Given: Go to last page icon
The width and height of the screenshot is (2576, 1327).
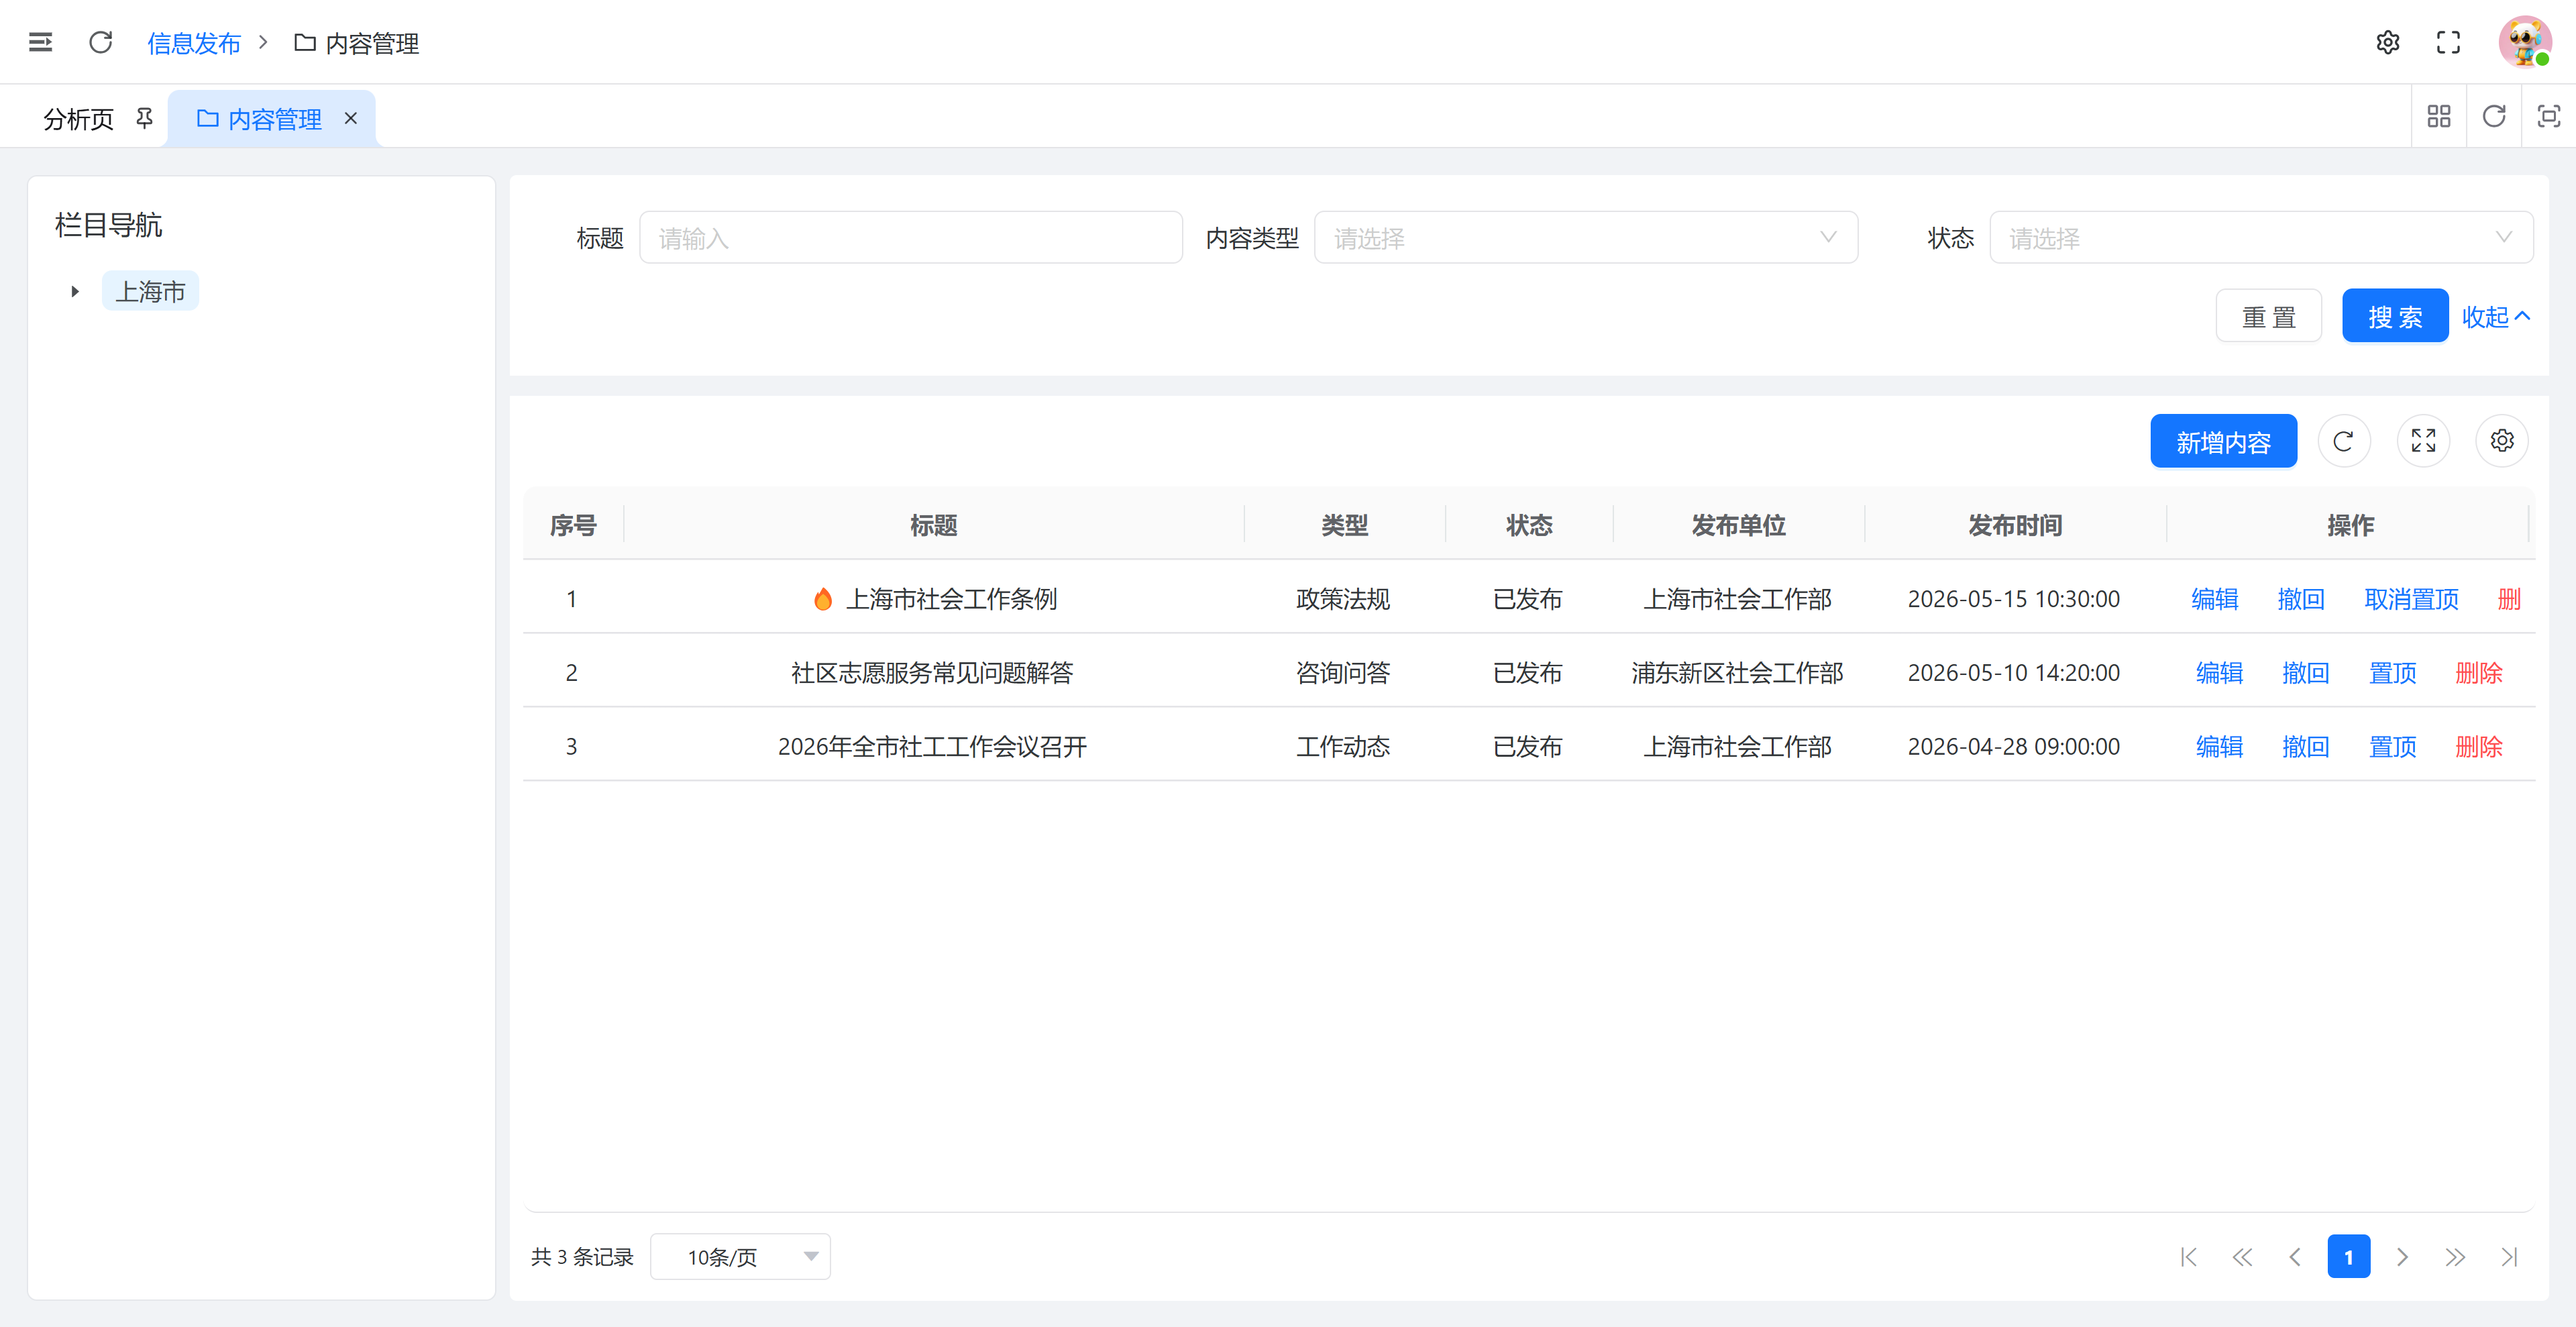Looking at the screenshot, I should click(x=2509, y=1257).
